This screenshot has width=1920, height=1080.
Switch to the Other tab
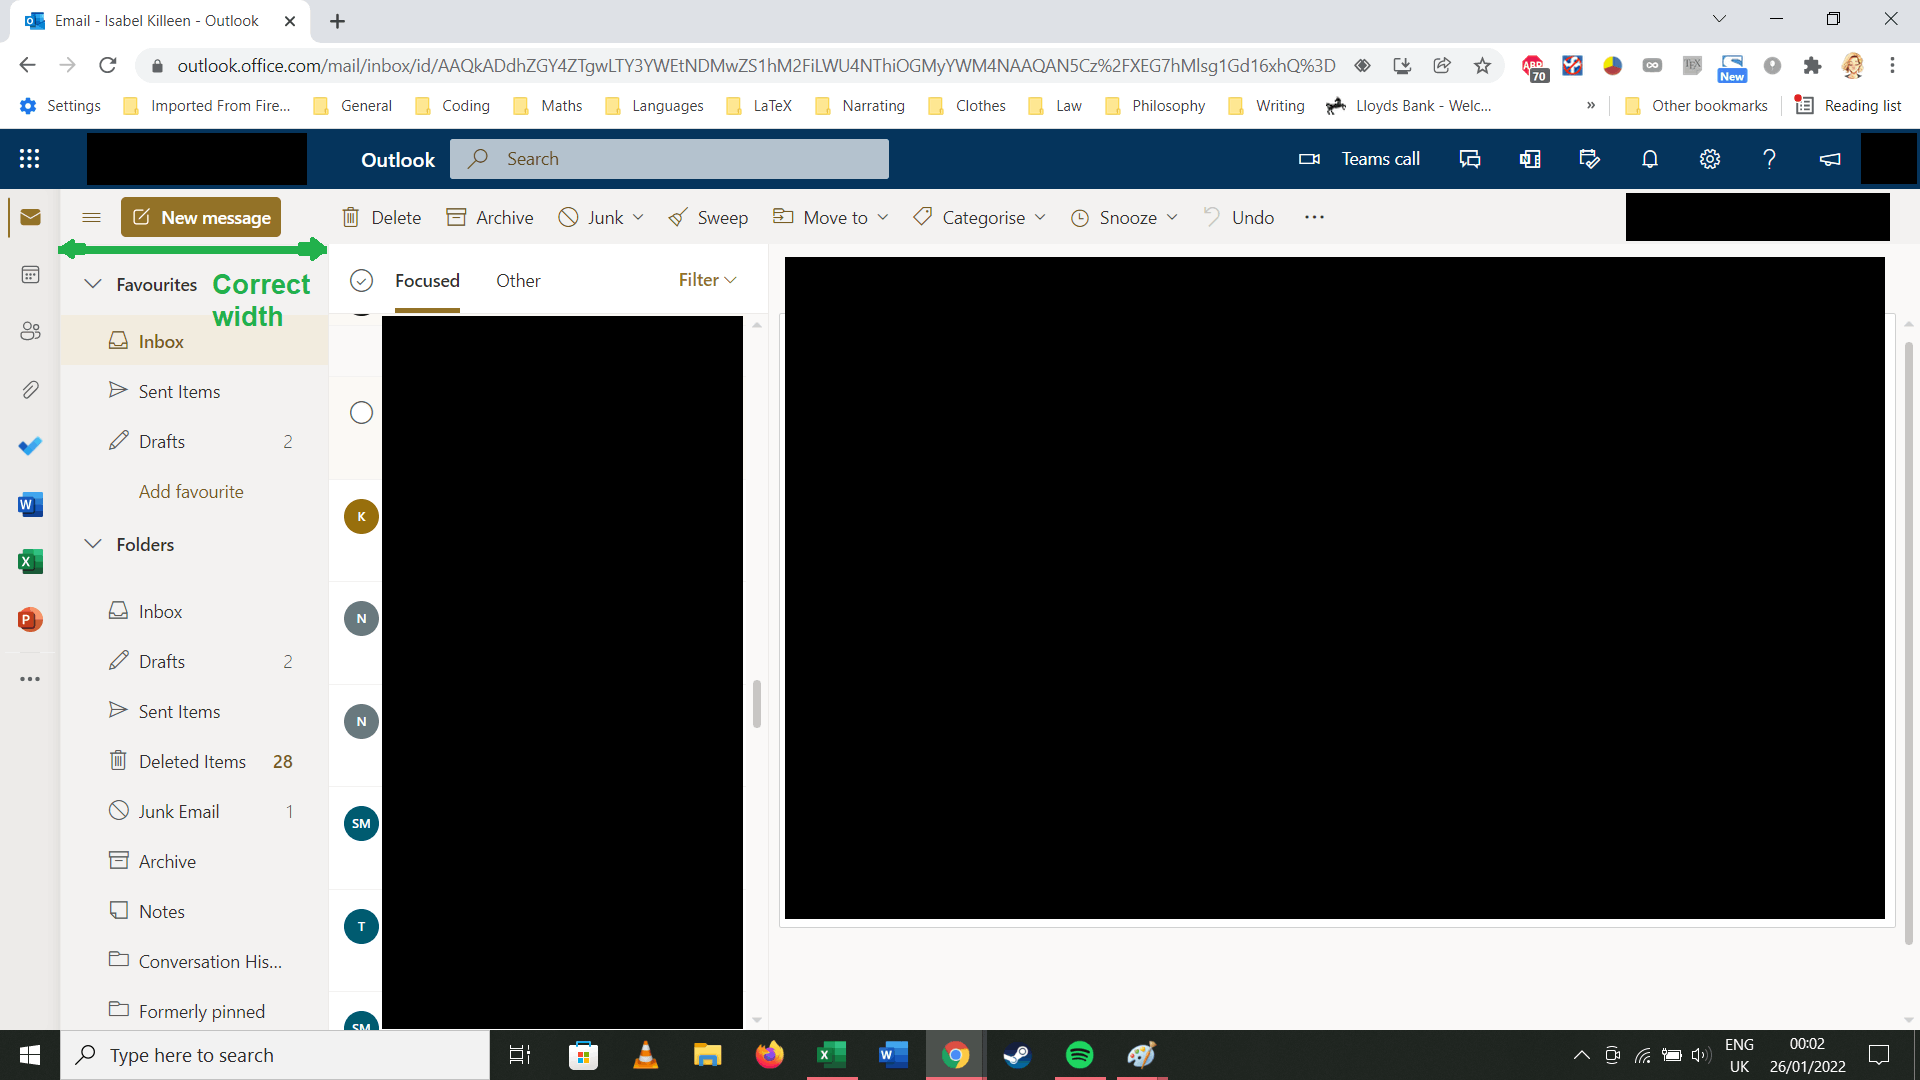(518, 281)
